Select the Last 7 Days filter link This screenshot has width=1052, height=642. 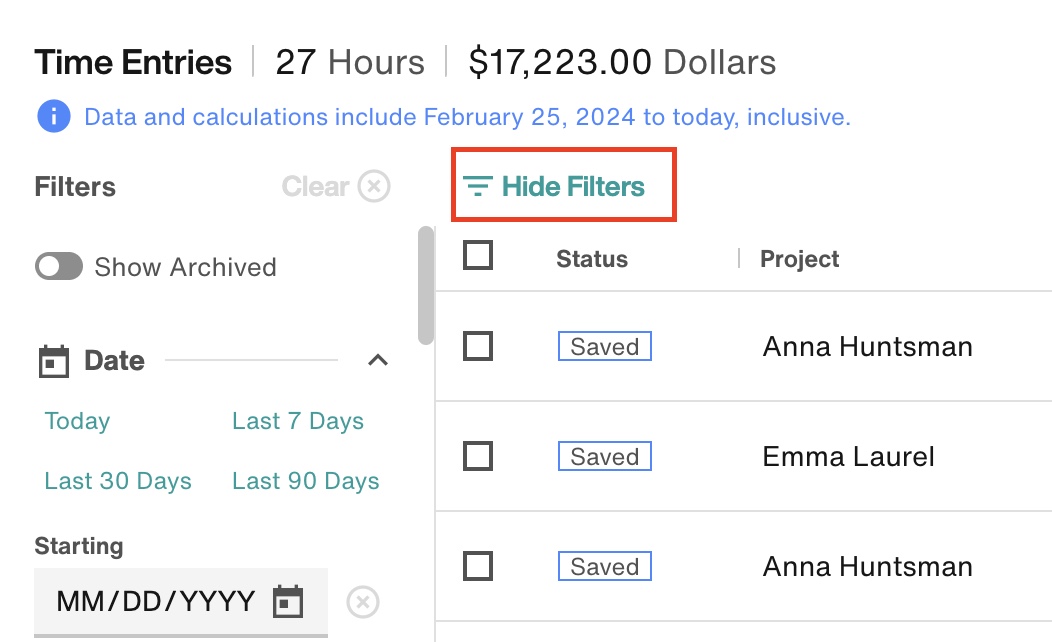tap(297, 421)
